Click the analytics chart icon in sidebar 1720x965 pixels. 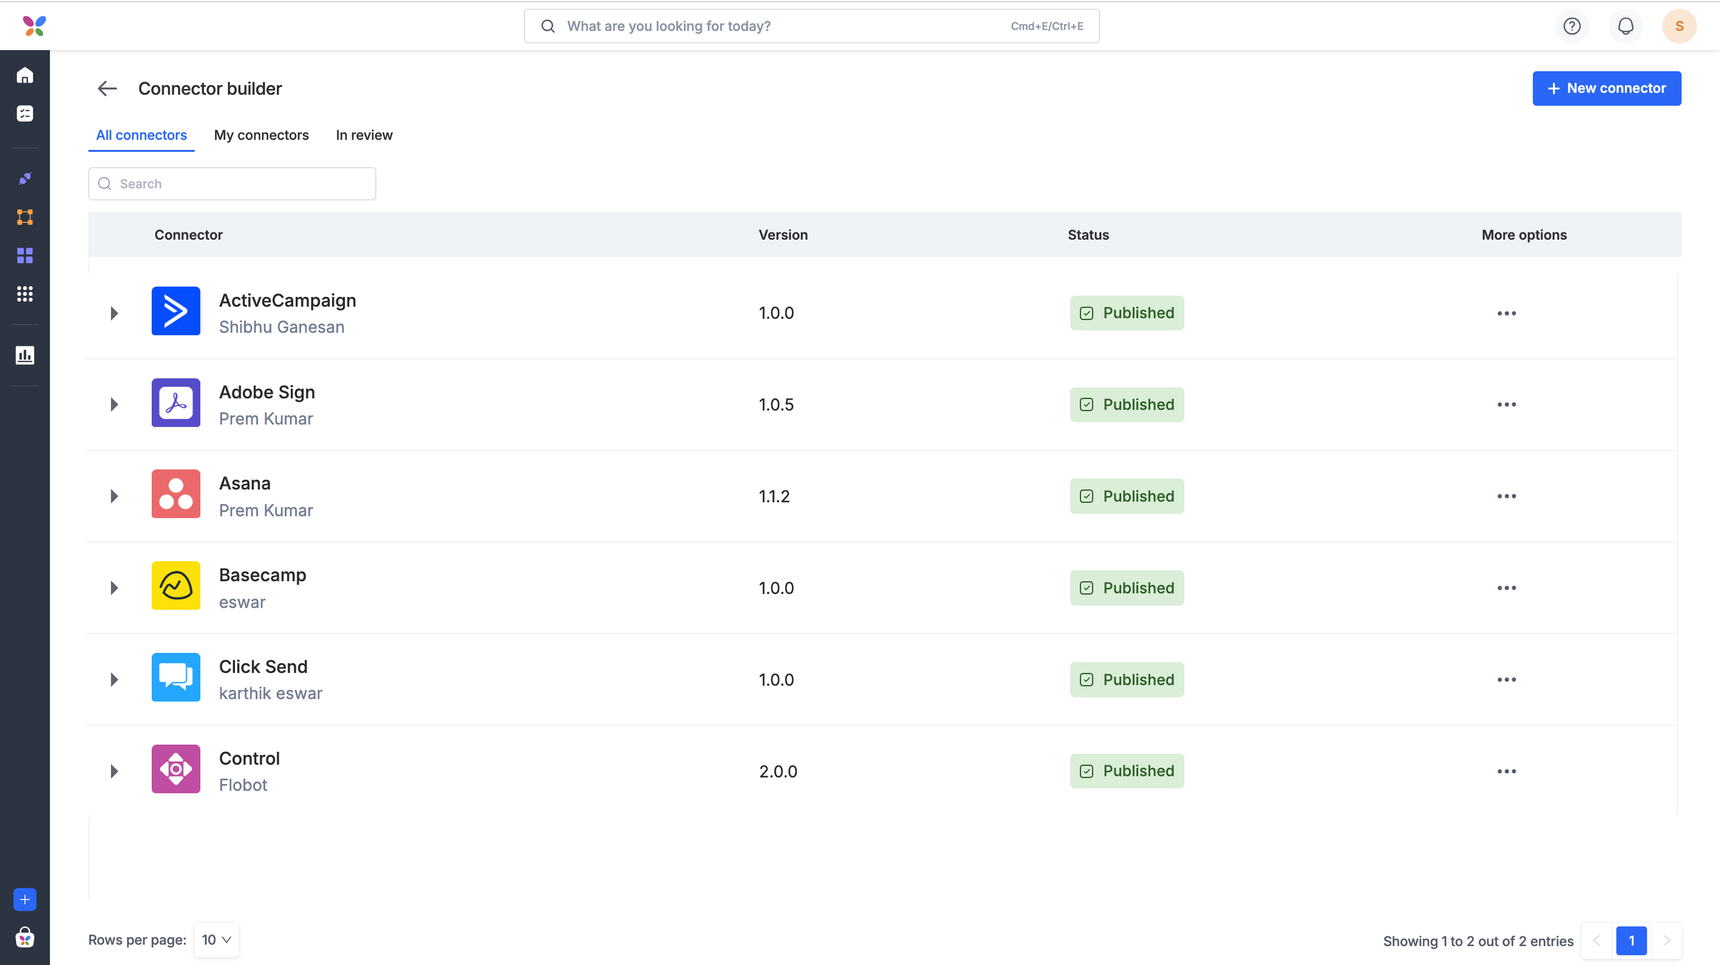click(25, 355)
